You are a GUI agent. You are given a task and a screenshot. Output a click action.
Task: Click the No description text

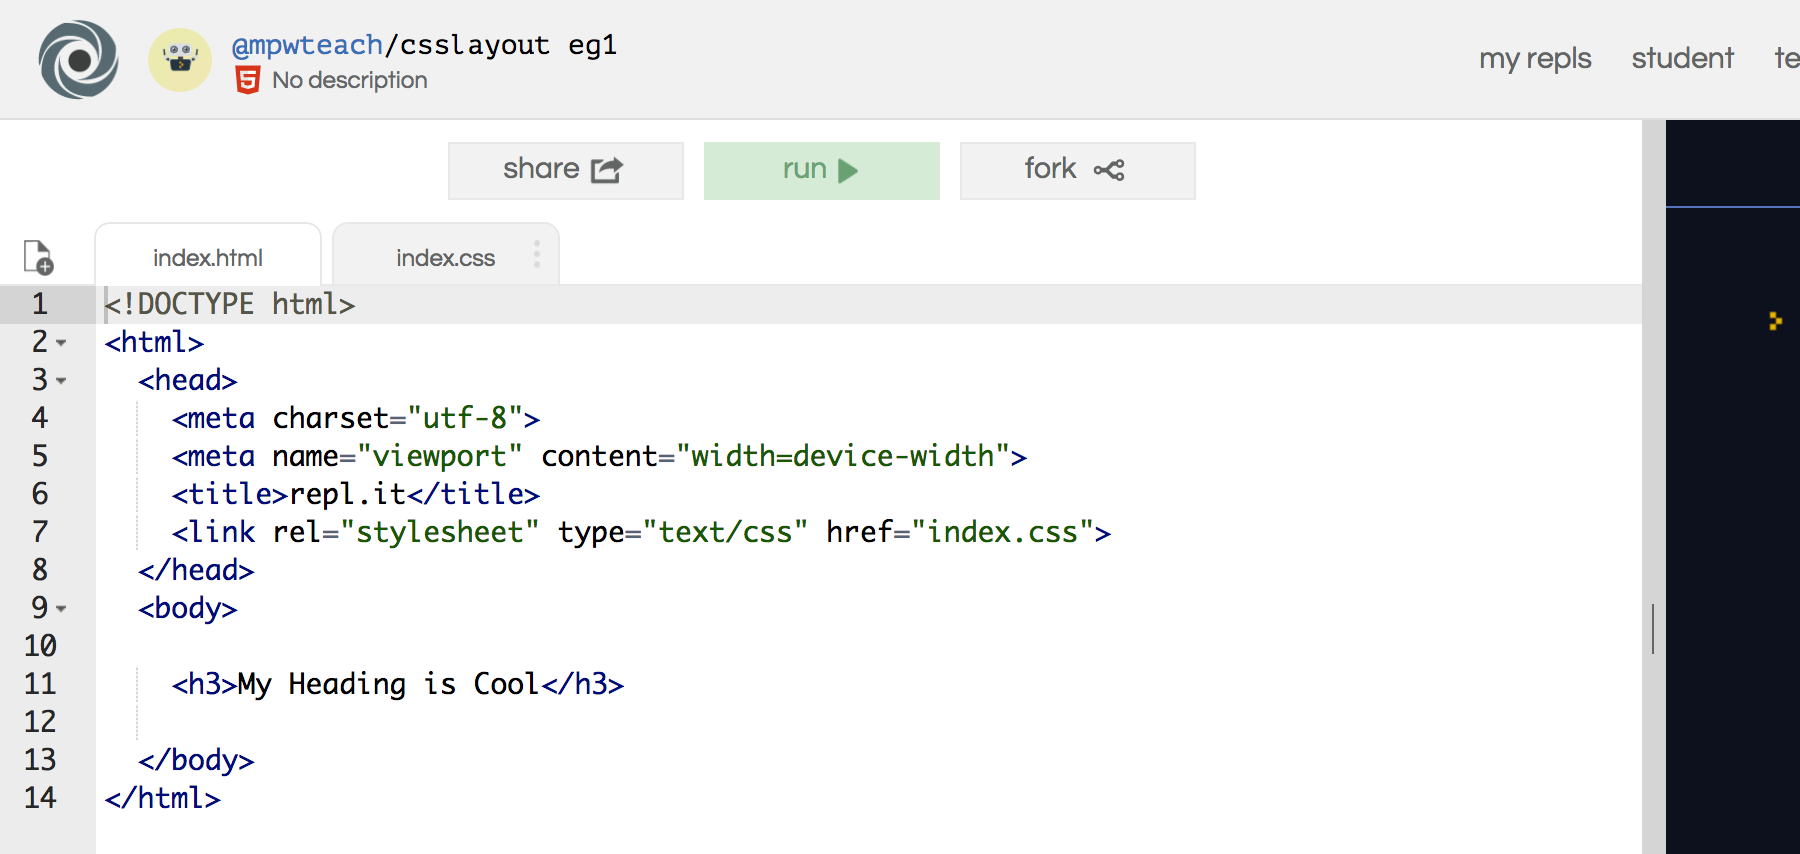350,80
